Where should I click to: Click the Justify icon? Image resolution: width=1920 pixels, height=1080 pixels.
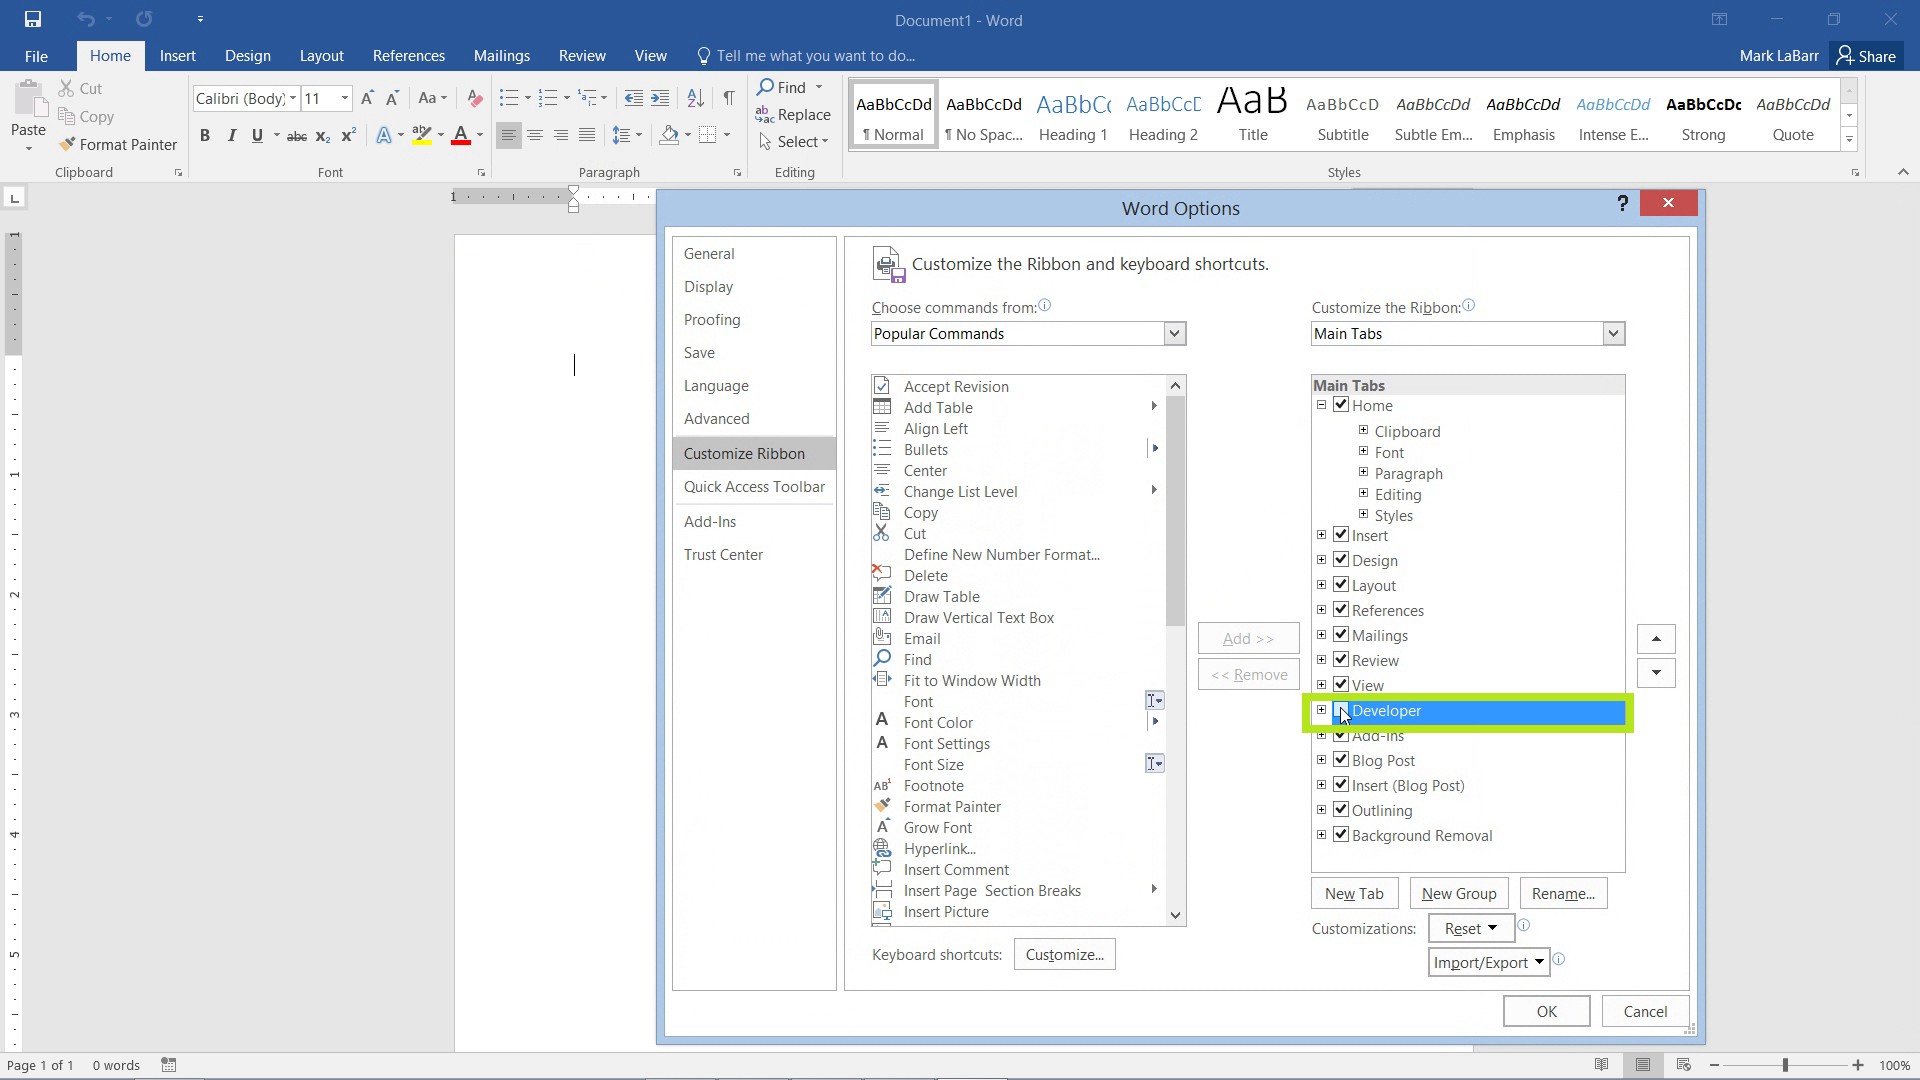click(x=587, y=135)
